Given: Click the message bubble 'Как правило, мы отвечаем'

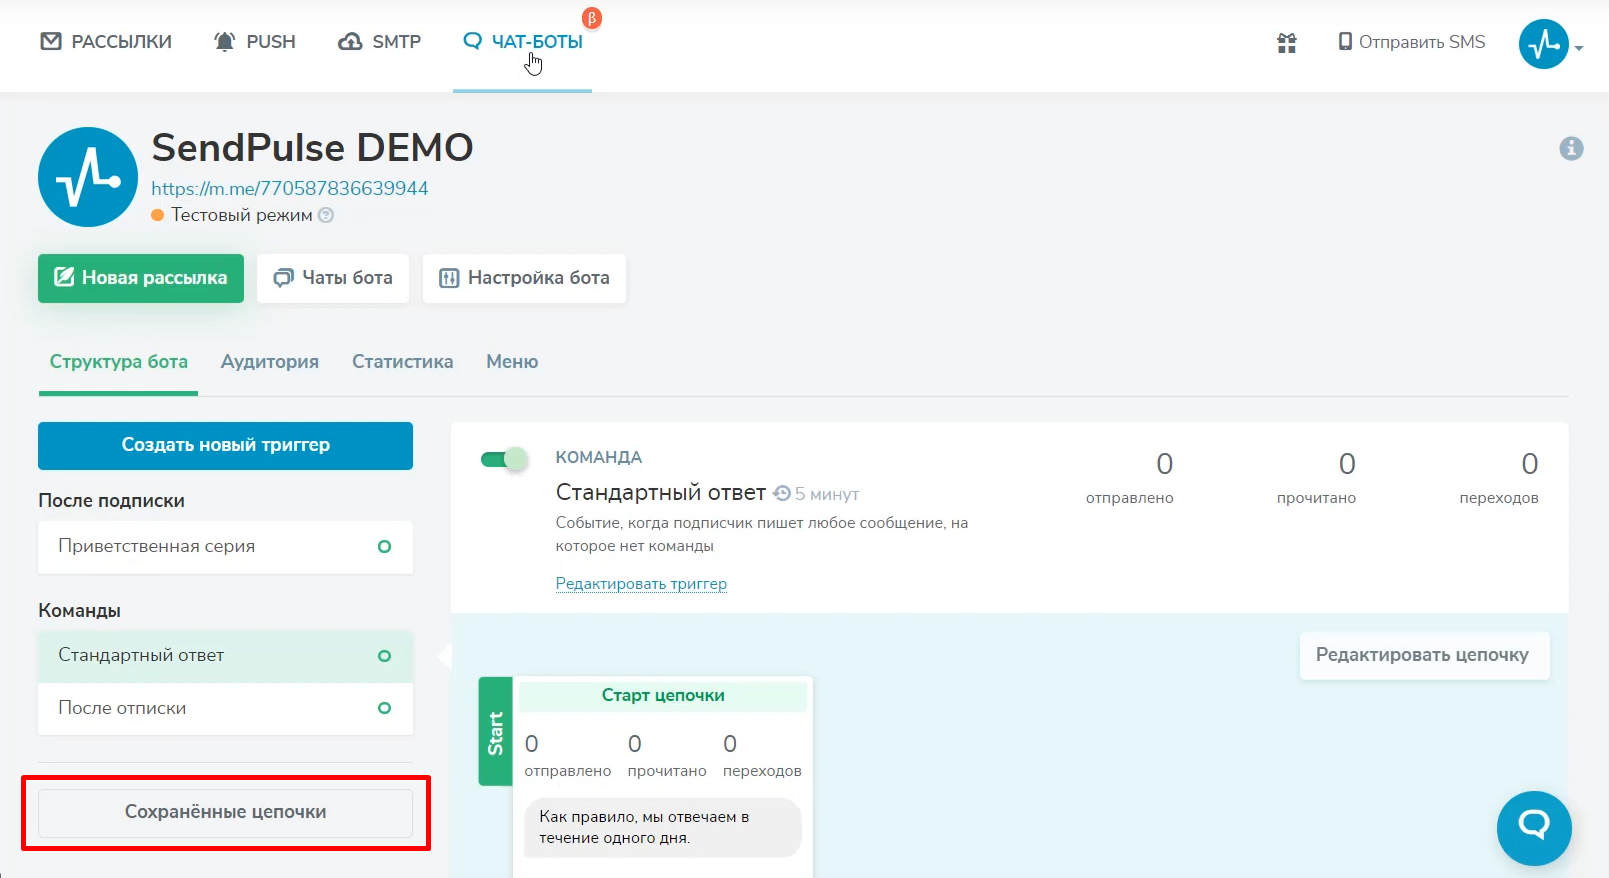Looking at the screenshot, I should click(x=662, y=828).
